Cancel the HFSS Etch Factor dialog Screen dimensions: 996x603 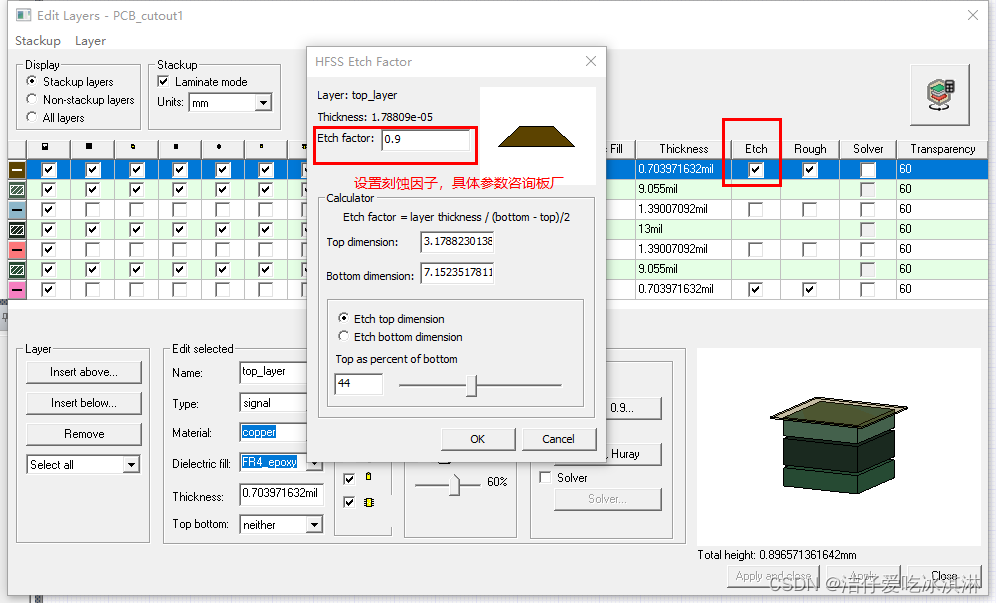(558, 439)
